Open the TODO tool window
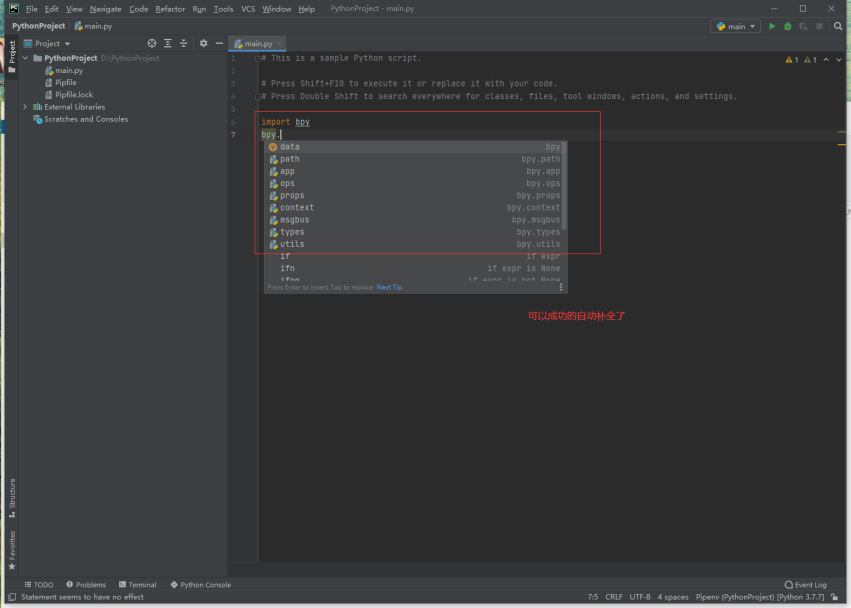851x608 pixels. (x=39, y=585)
